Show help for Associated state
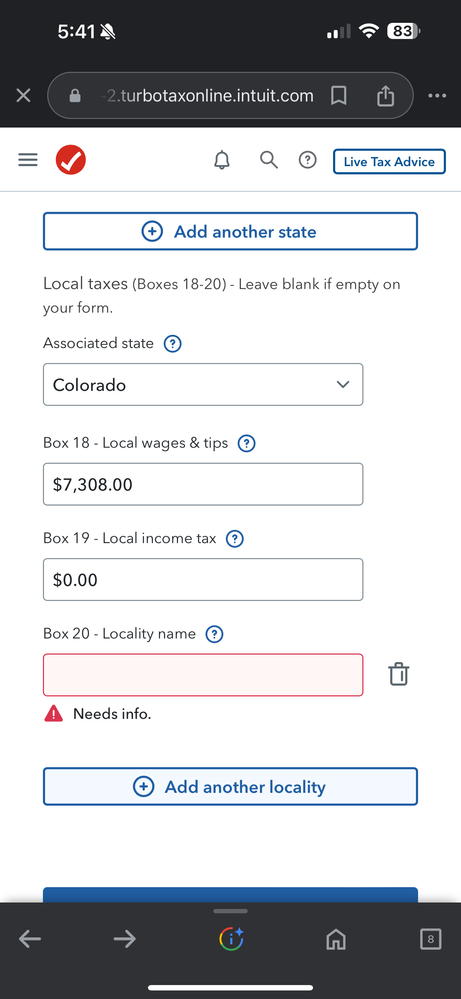 click(x=173, y=344)
